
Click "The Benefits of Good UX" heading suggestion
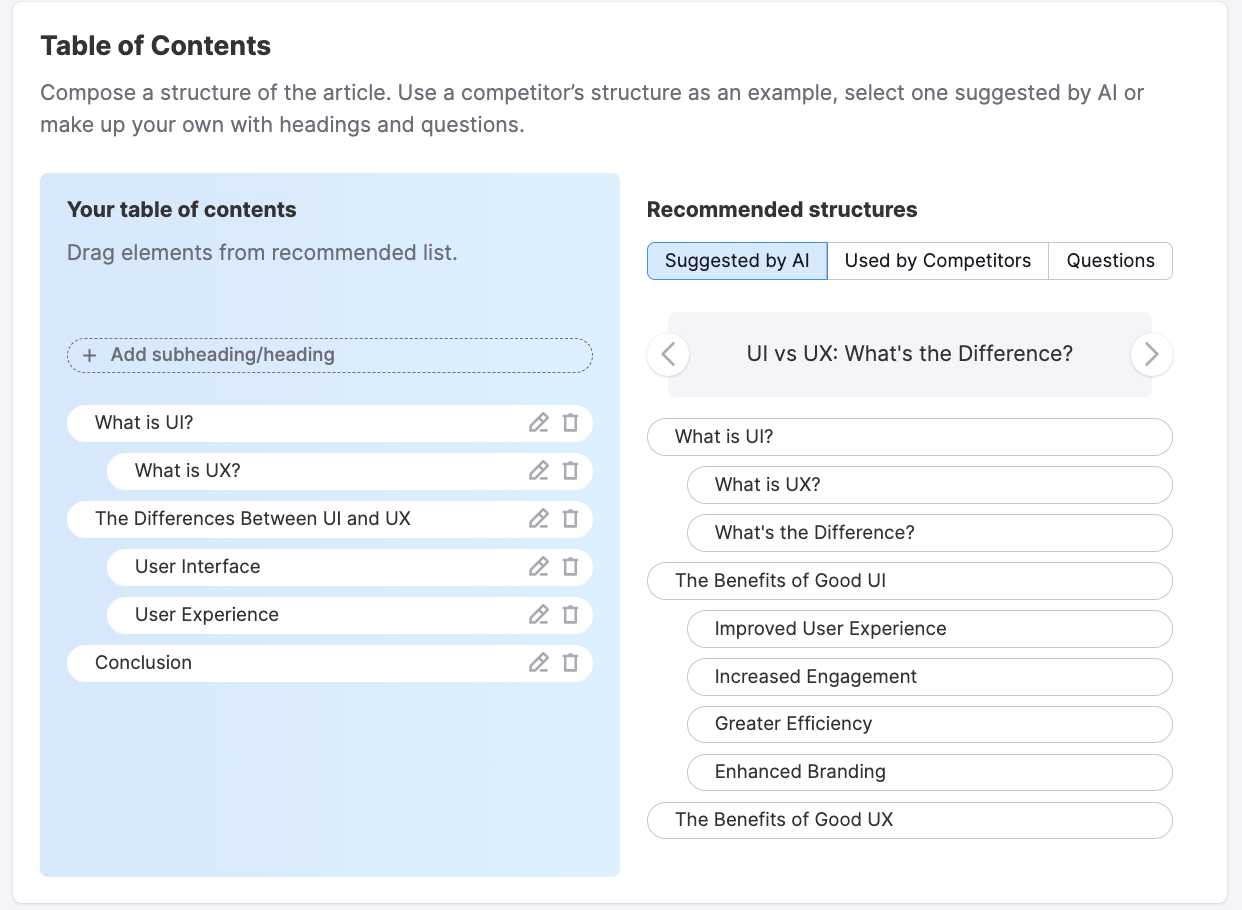pyautogui.click(x=909, y=820)
